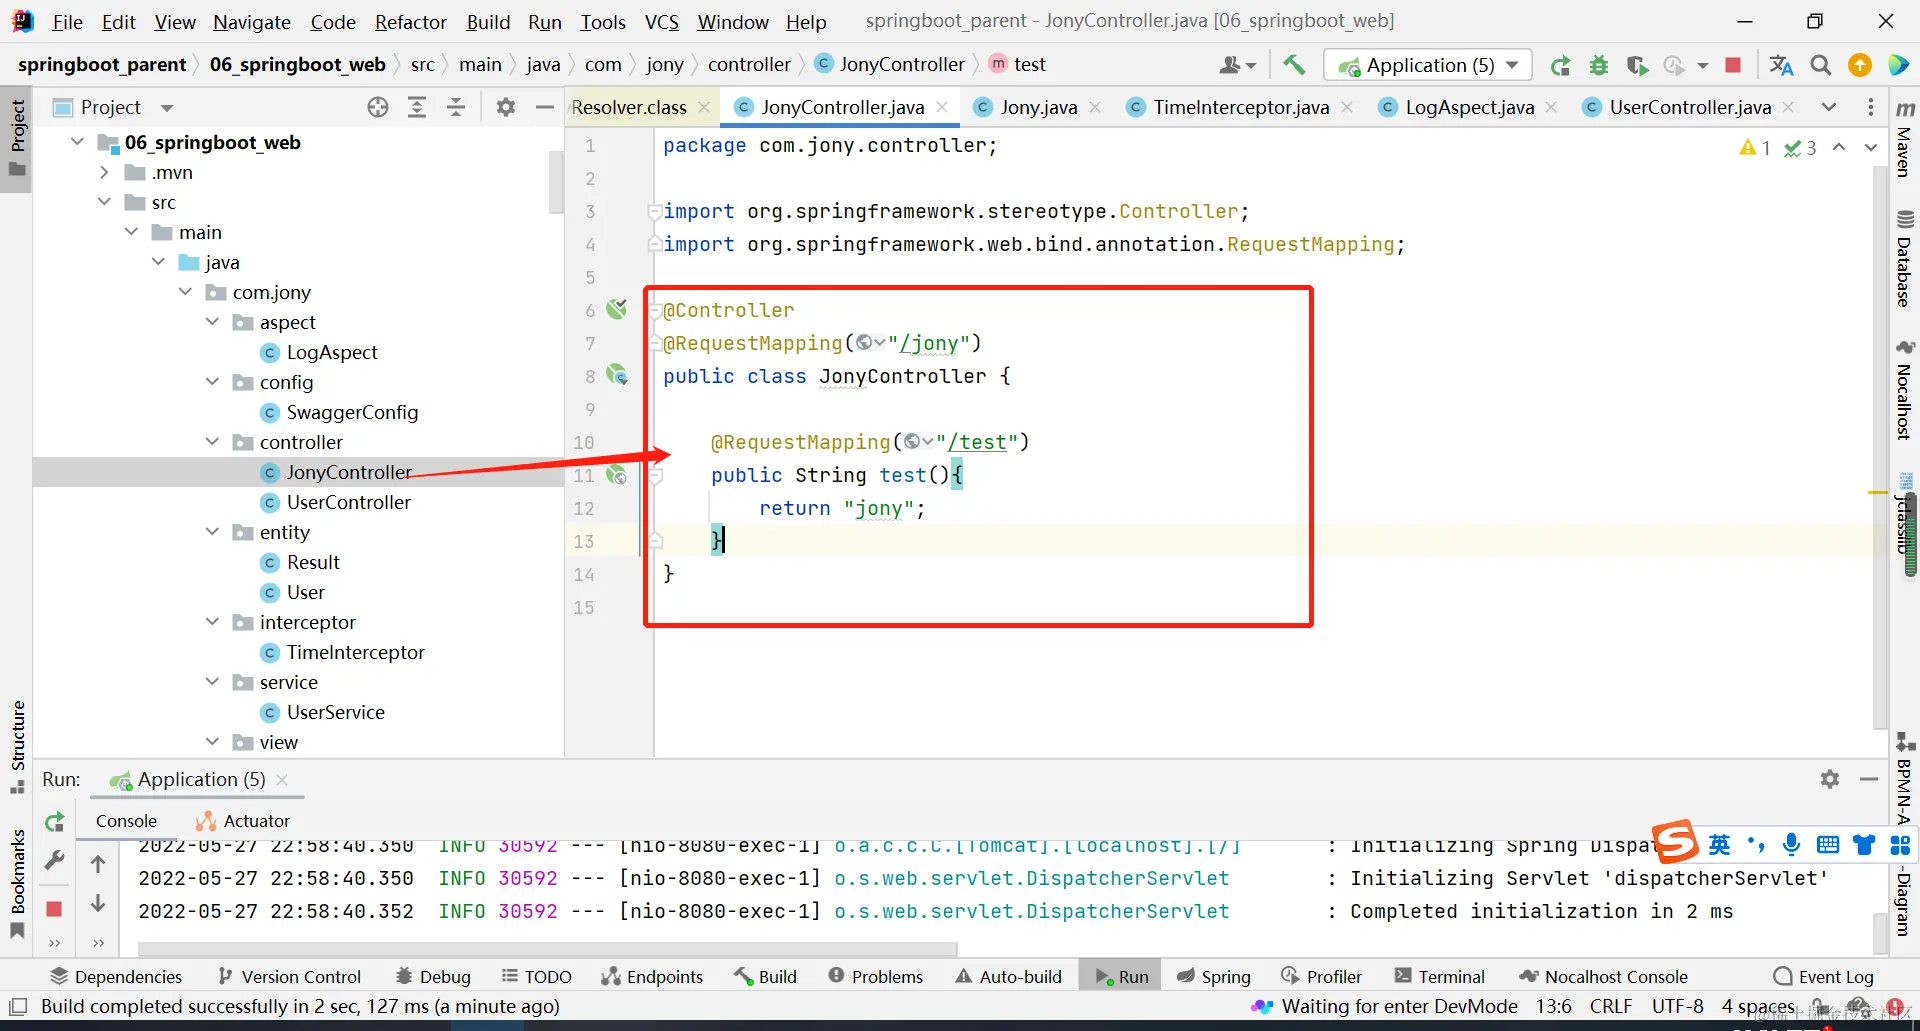The image size is (1920, 1031).
Task: Click the orange IDE update arrow icon
Action: pyautogui.click(x=1860, y=65)
